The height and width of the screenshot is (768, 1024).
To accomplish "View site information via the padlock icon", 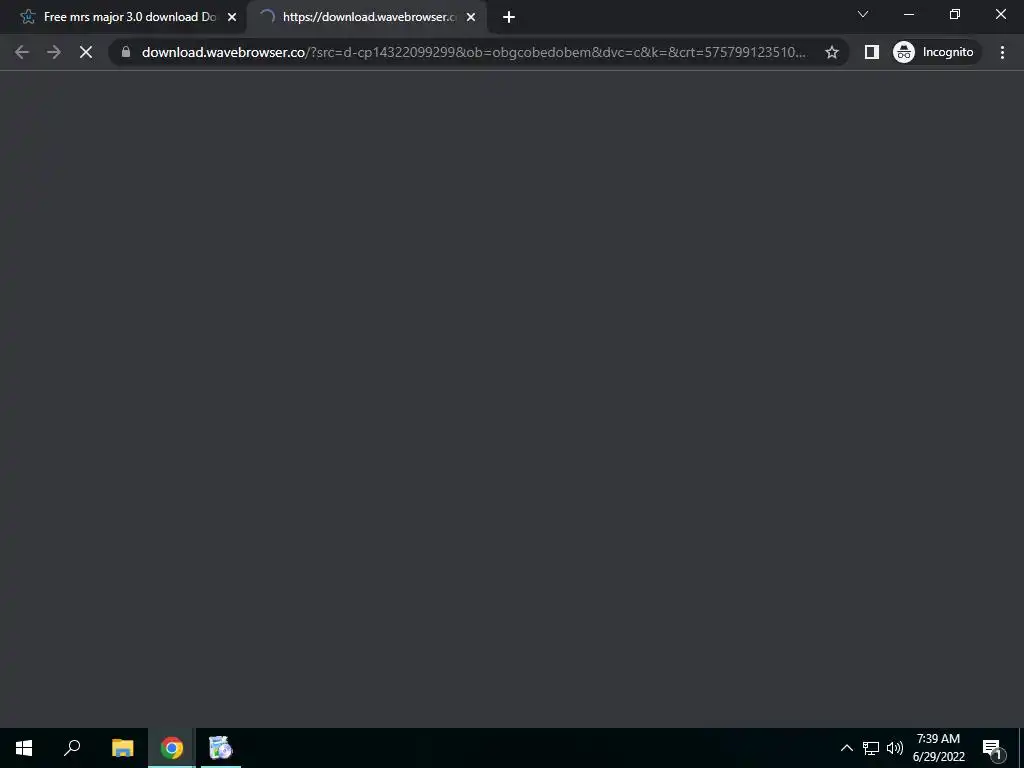I will tap(126, 52).
